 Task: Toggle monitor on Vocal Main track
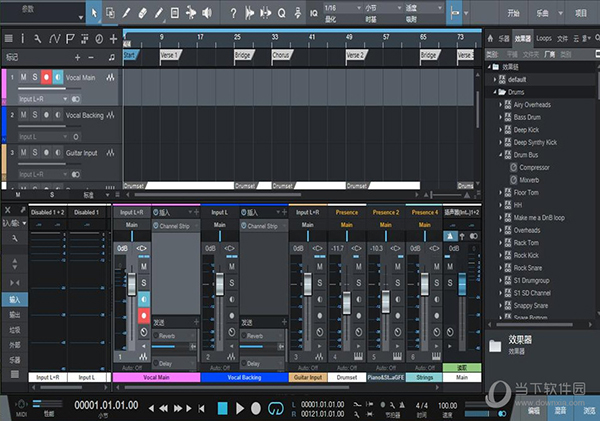(x=57, y=77)
